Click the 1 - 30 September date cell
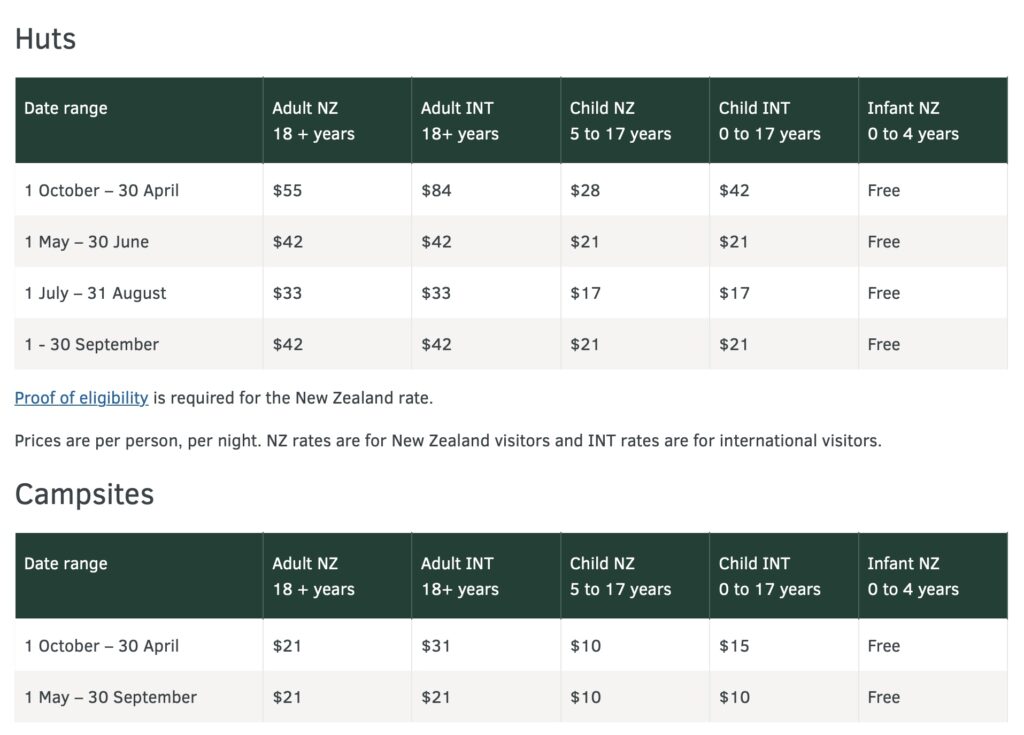 pos(92,344)
